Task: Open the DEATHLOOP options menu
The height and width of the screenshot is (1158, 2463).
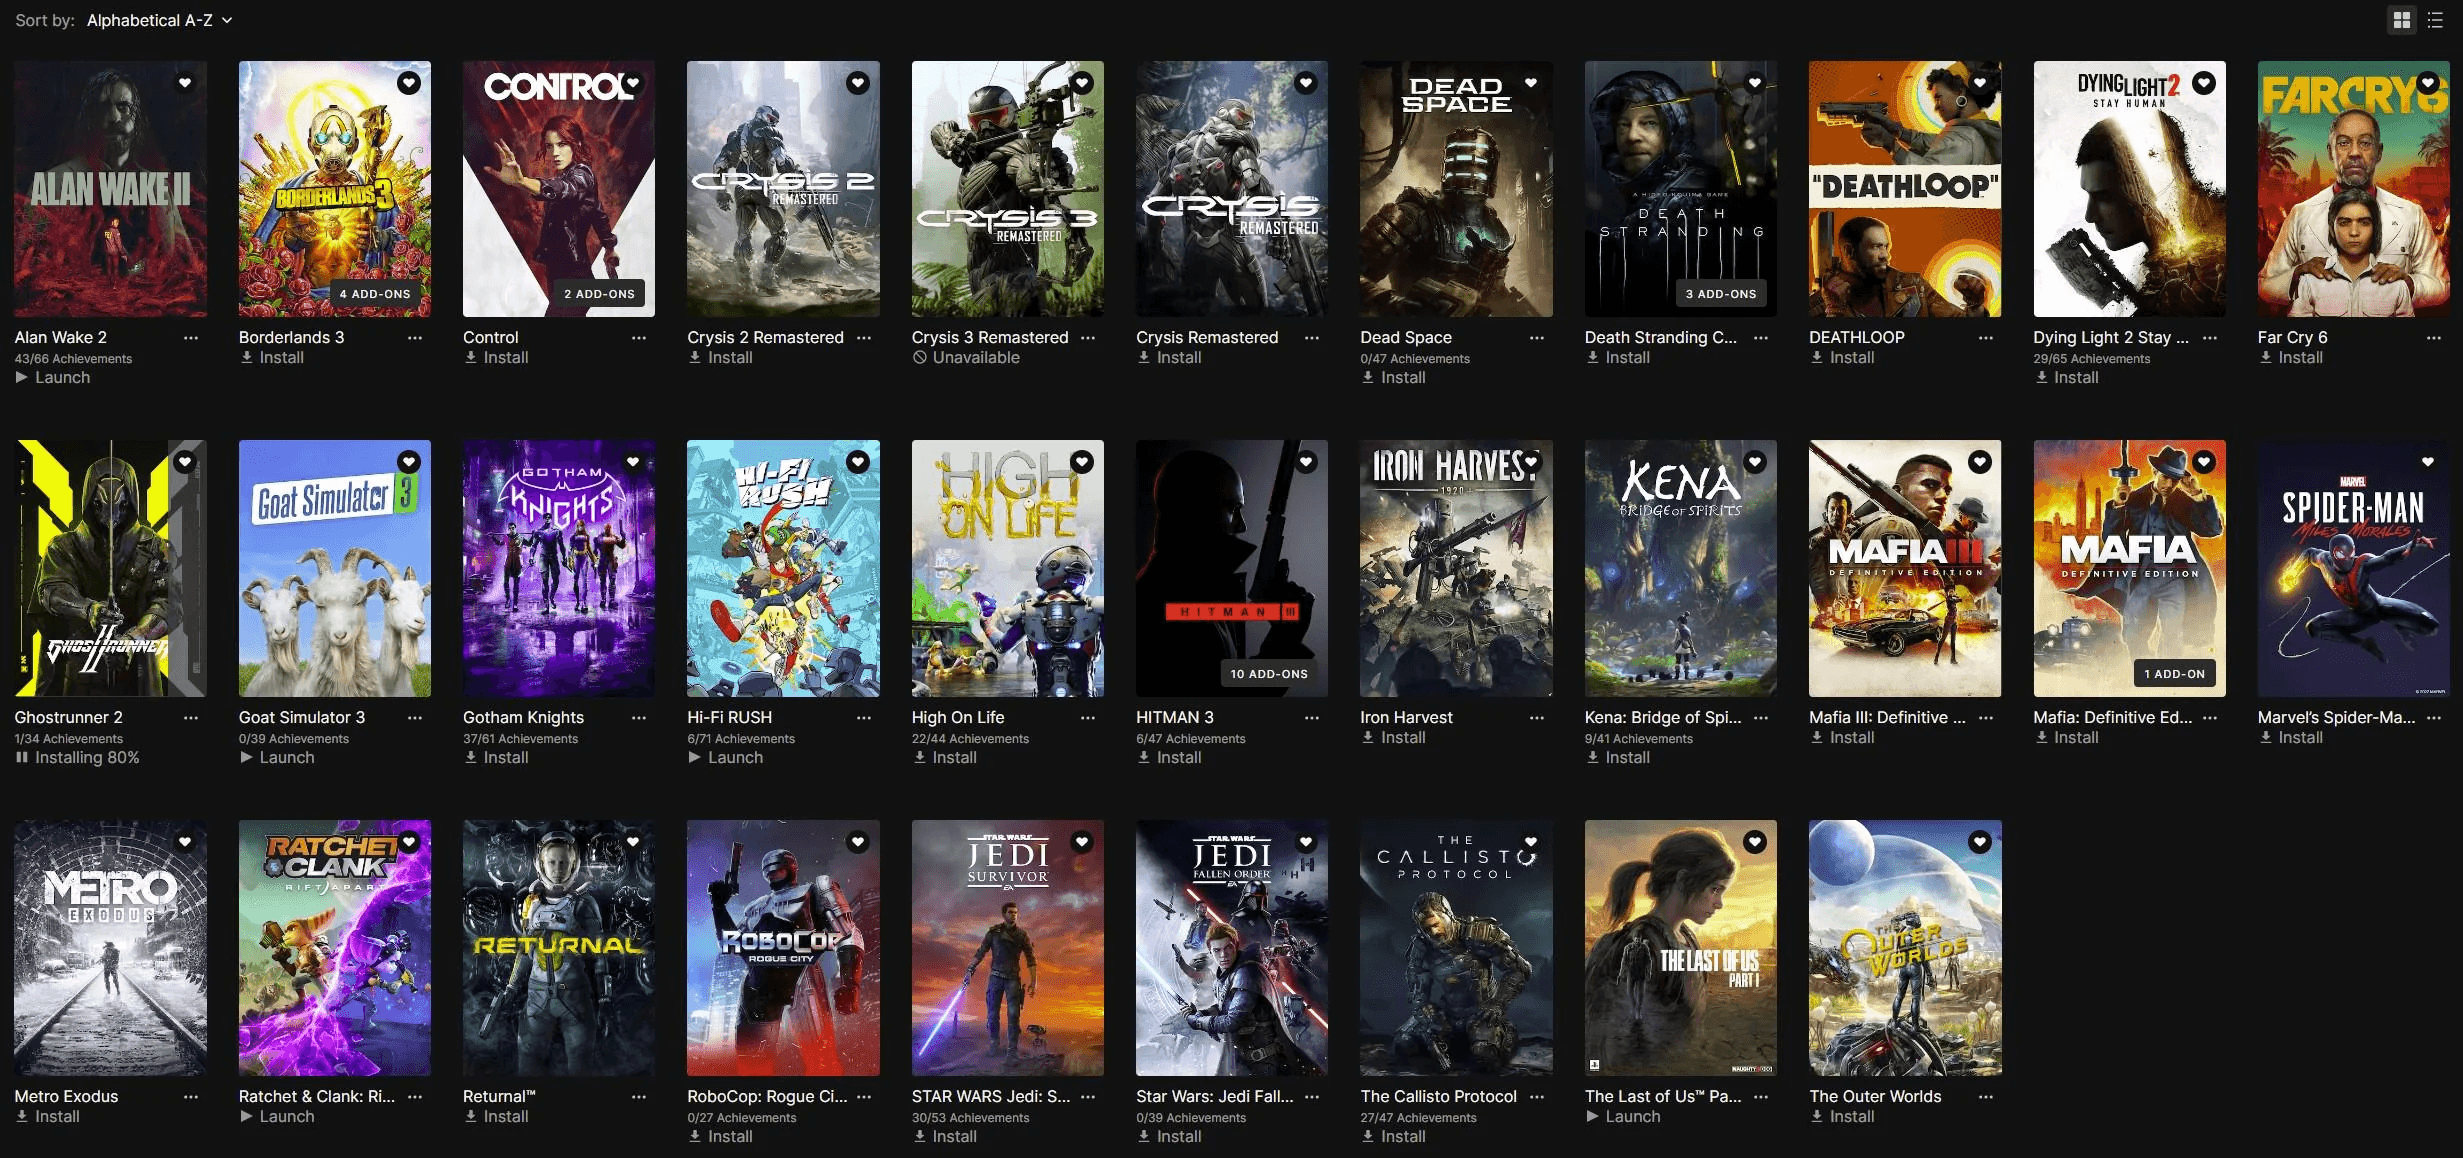Action: click(1983, 338)
